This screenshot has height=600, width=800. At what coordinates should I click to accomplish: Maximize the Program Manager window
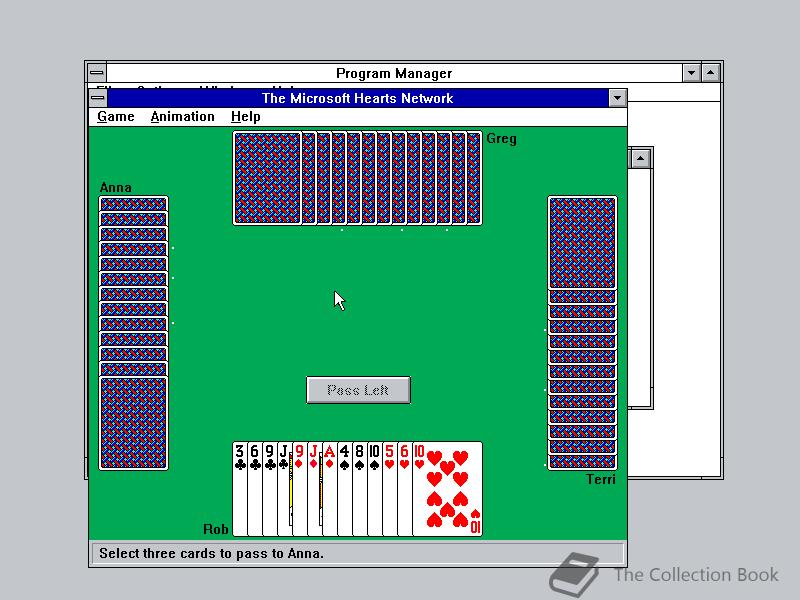pos(711,73)
